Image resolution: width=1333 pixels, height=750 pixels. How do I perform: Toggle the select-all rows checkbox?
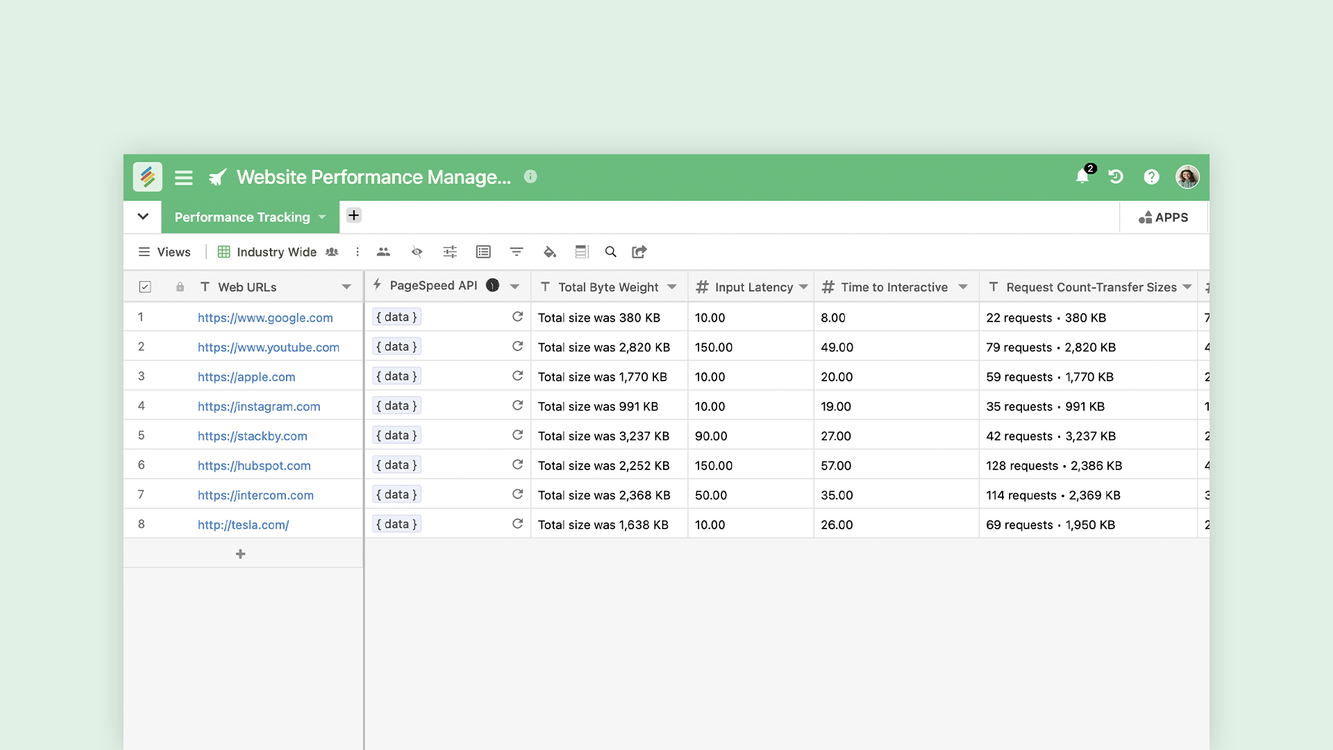pos(145,287)
